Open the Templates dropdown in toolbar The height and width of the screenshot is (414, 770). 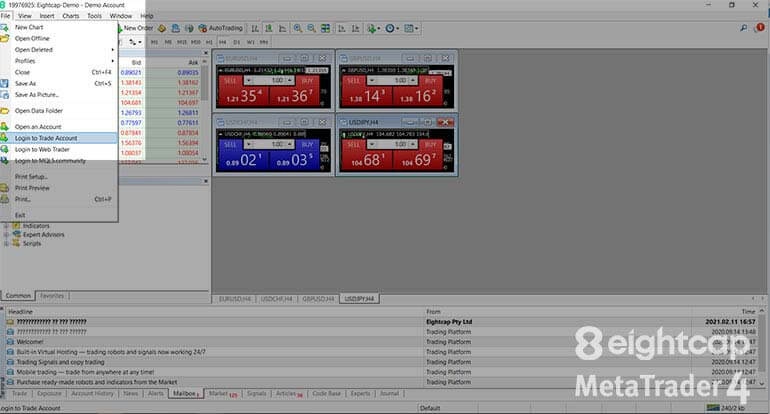(411, 28)
